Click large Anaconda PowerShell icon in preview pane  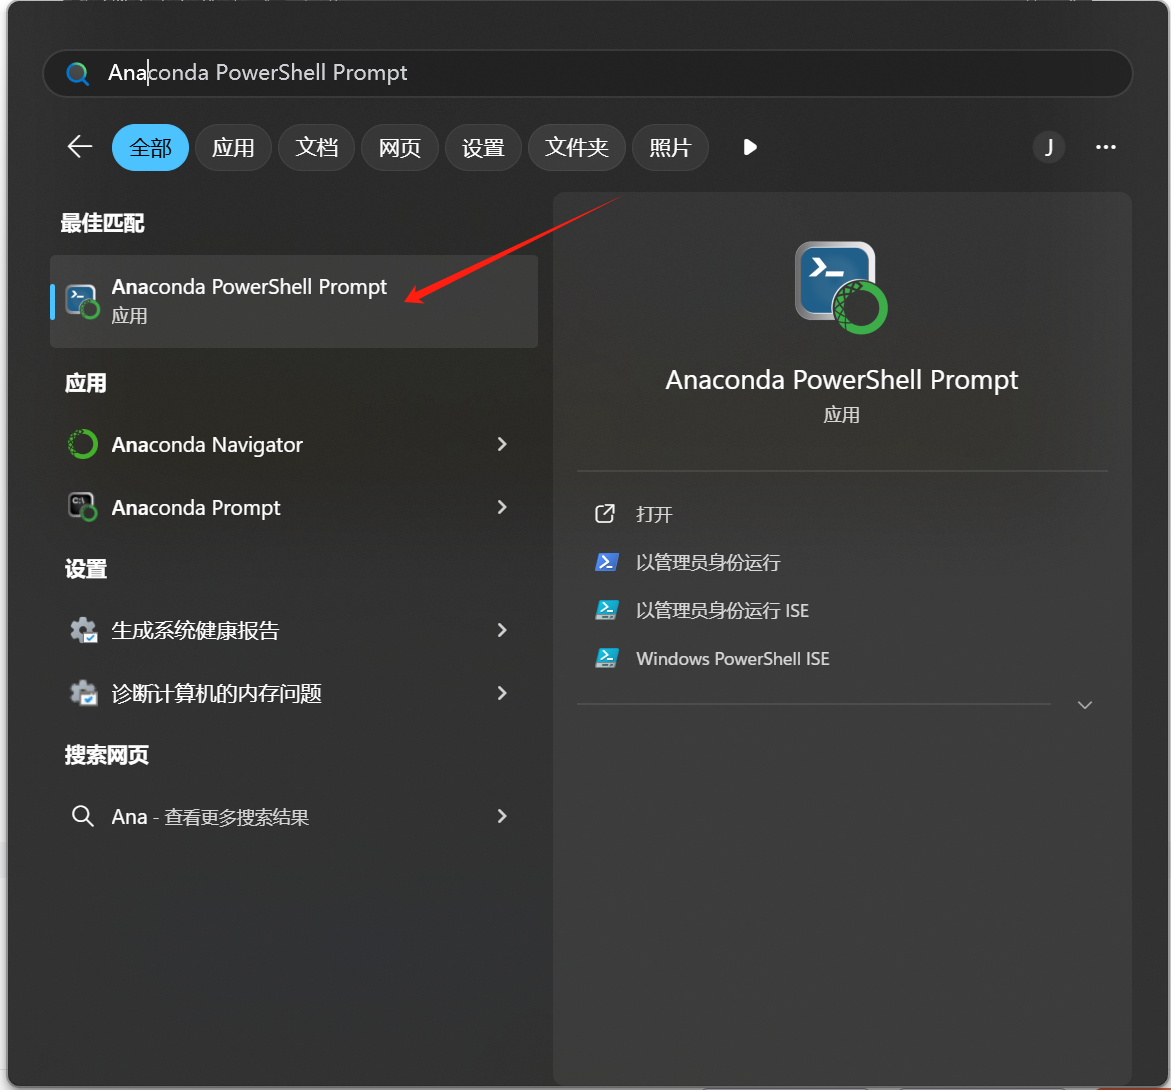tap(841, 287)
